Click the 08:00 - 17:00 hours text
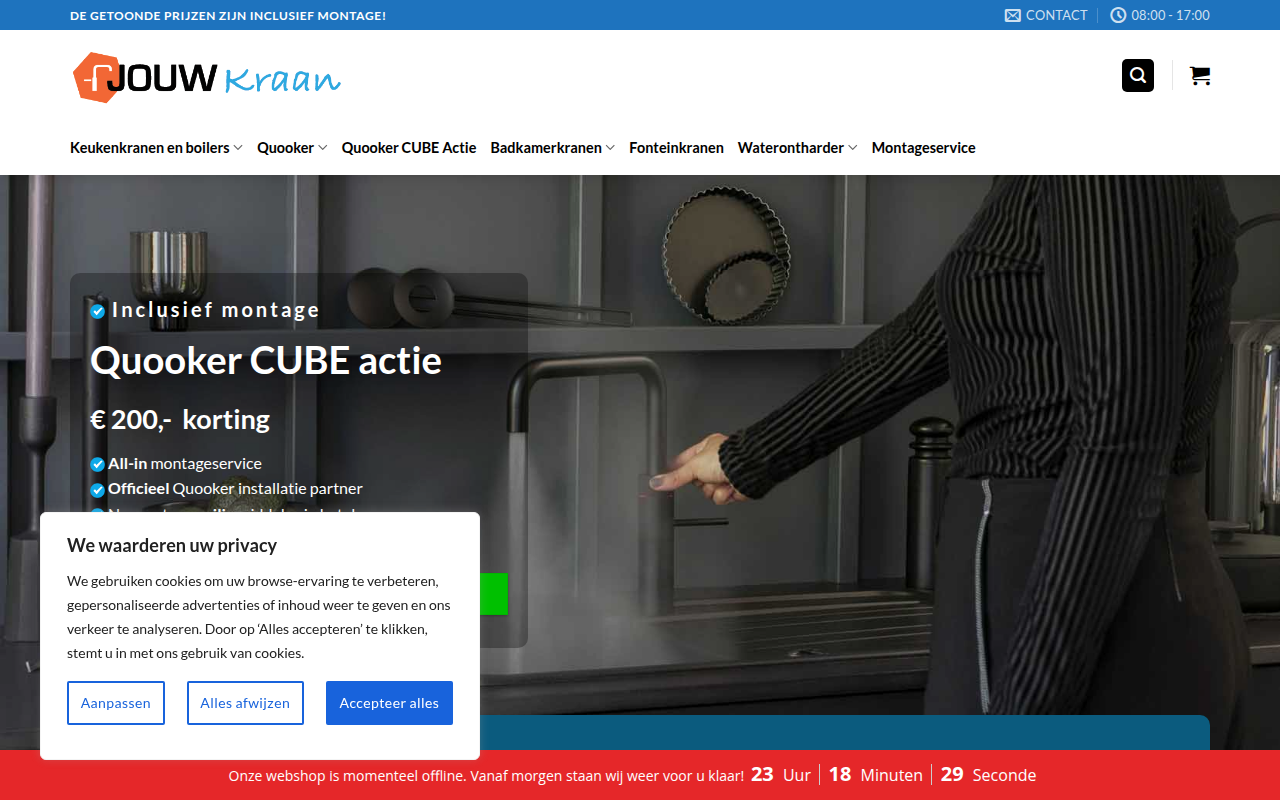The image size is (1280, 800). click(x=1171, y=15)
